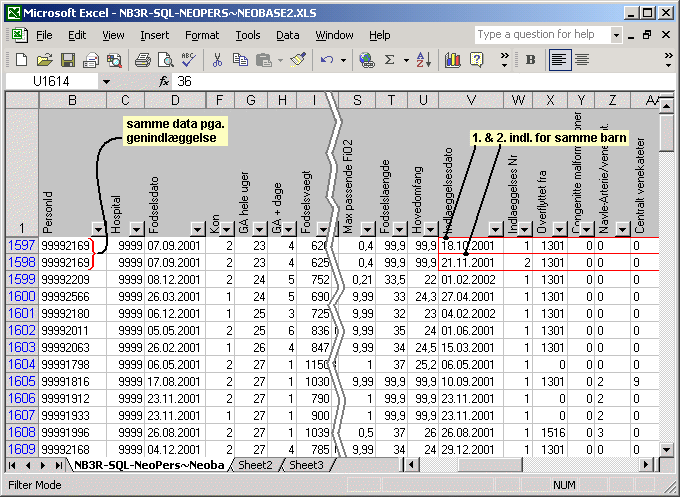
Task: Click the vertical scrollbar thumb
Action: (x=666, y=133)
